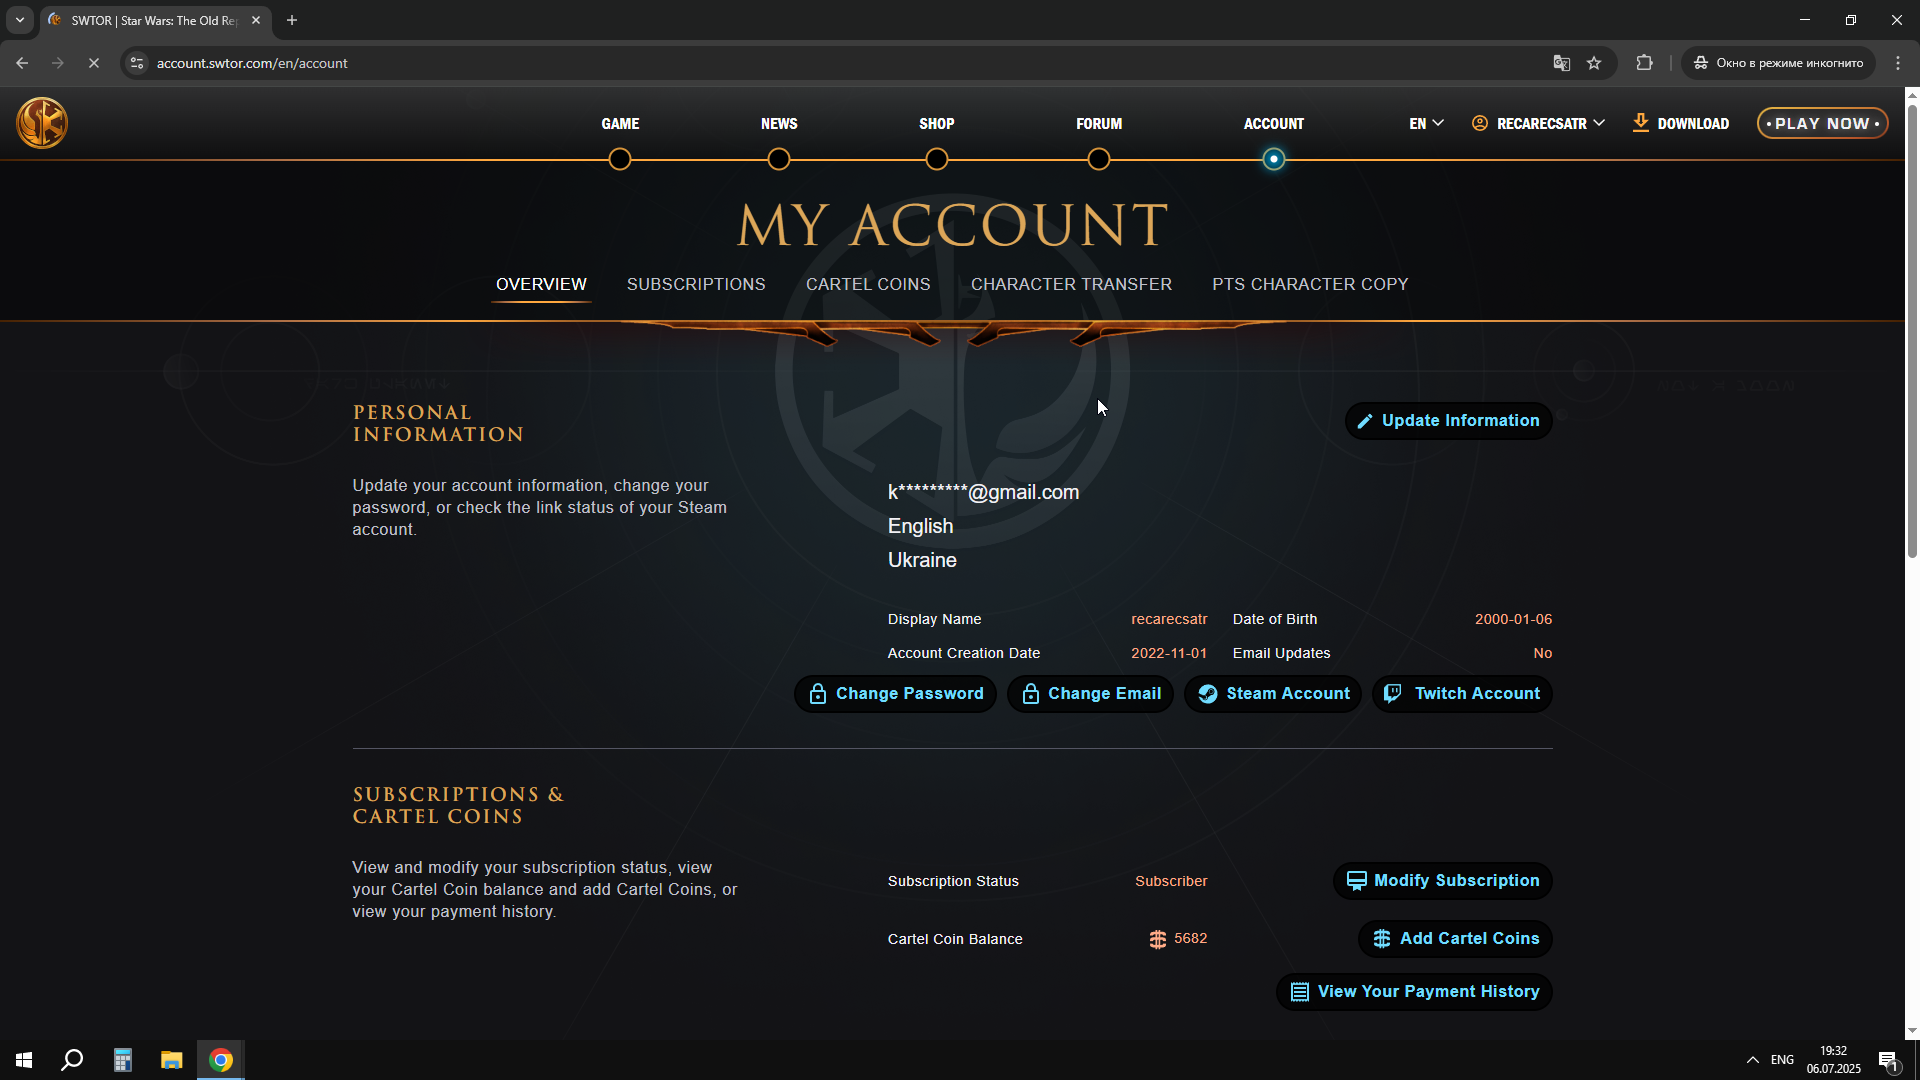Click the Steam logo icon
Screen dimensions: 1920x1080
coord(1208,694)
